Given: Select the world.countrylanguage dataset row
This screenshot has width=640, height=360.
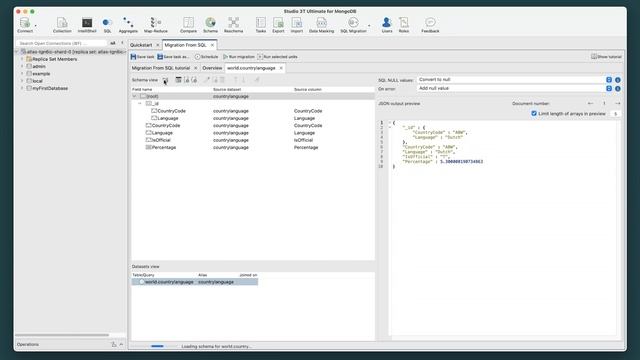Looking at the screenshot, I should pyautogui.click(x=195, y=282).
